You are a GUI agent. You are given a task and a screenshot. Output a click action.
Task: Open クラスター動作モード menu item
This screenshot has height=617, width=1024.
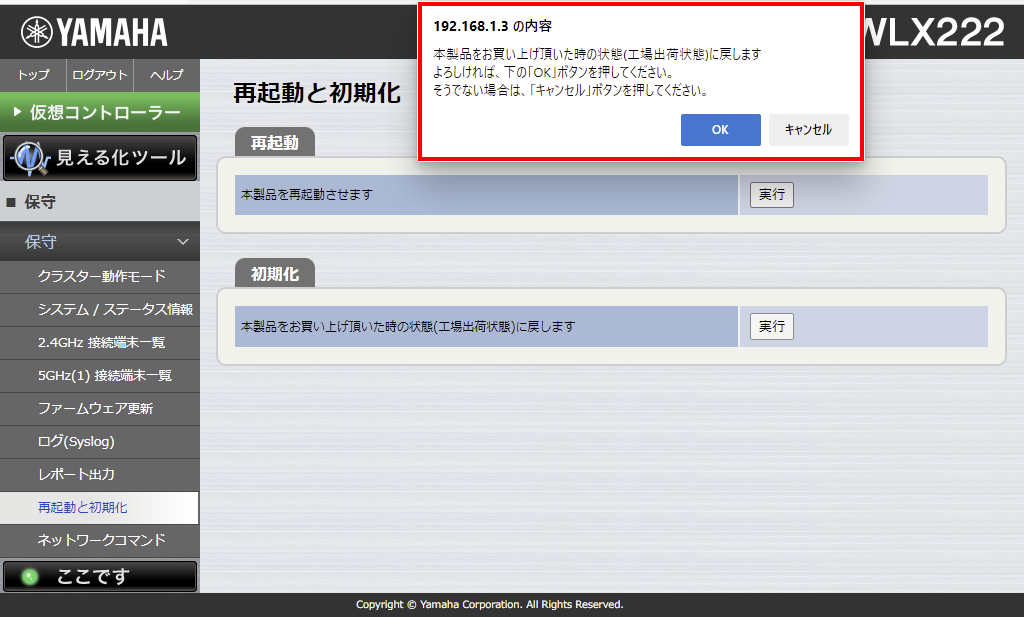(101, 276)
